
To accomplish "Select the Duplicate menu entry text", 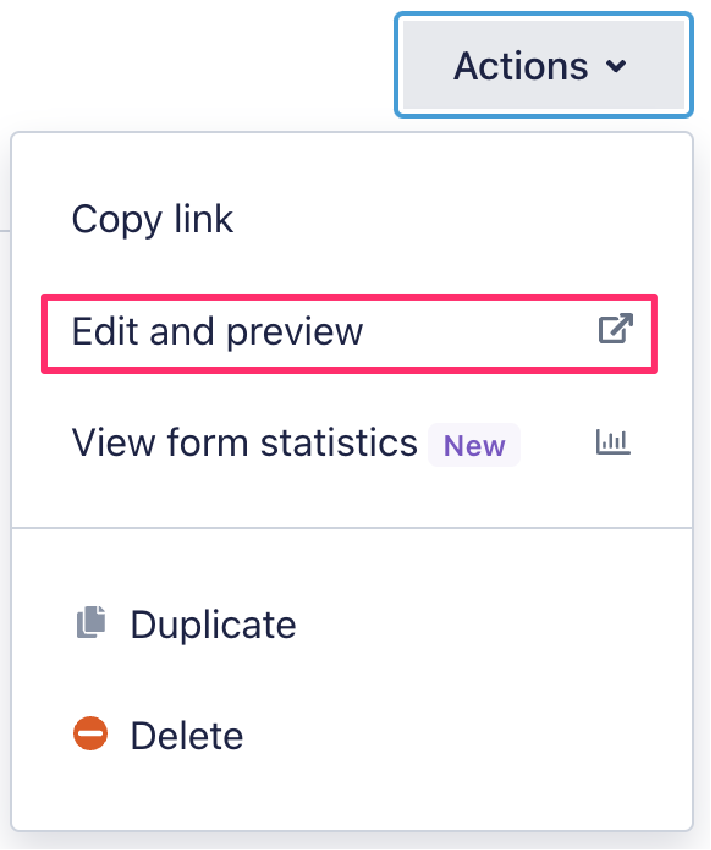I will (213, 625).
